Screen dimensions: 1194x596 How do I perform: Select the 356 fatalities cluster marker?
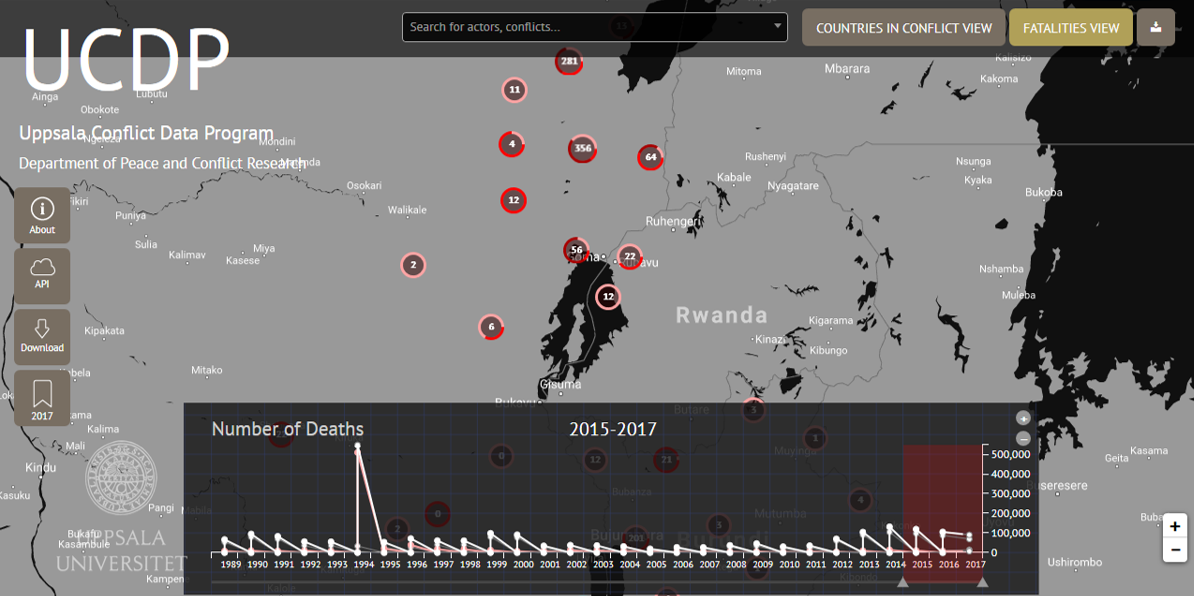[583, 148]
